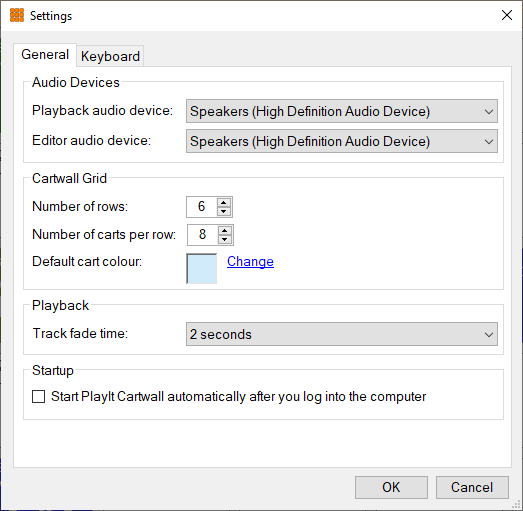This screenshot has width=523, height=511.
Task: Close the Settings dialog with X icon
Action: [507, 15]
